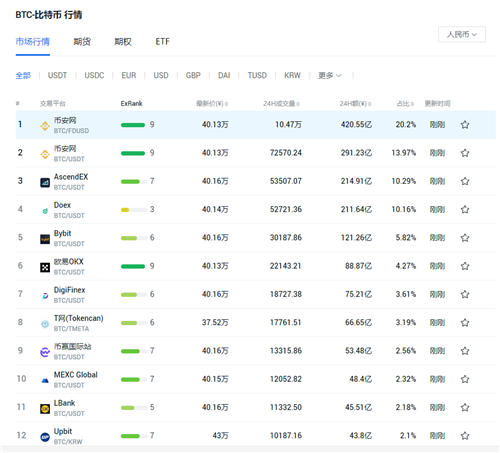Star the Upbit row

pos(465,436)
